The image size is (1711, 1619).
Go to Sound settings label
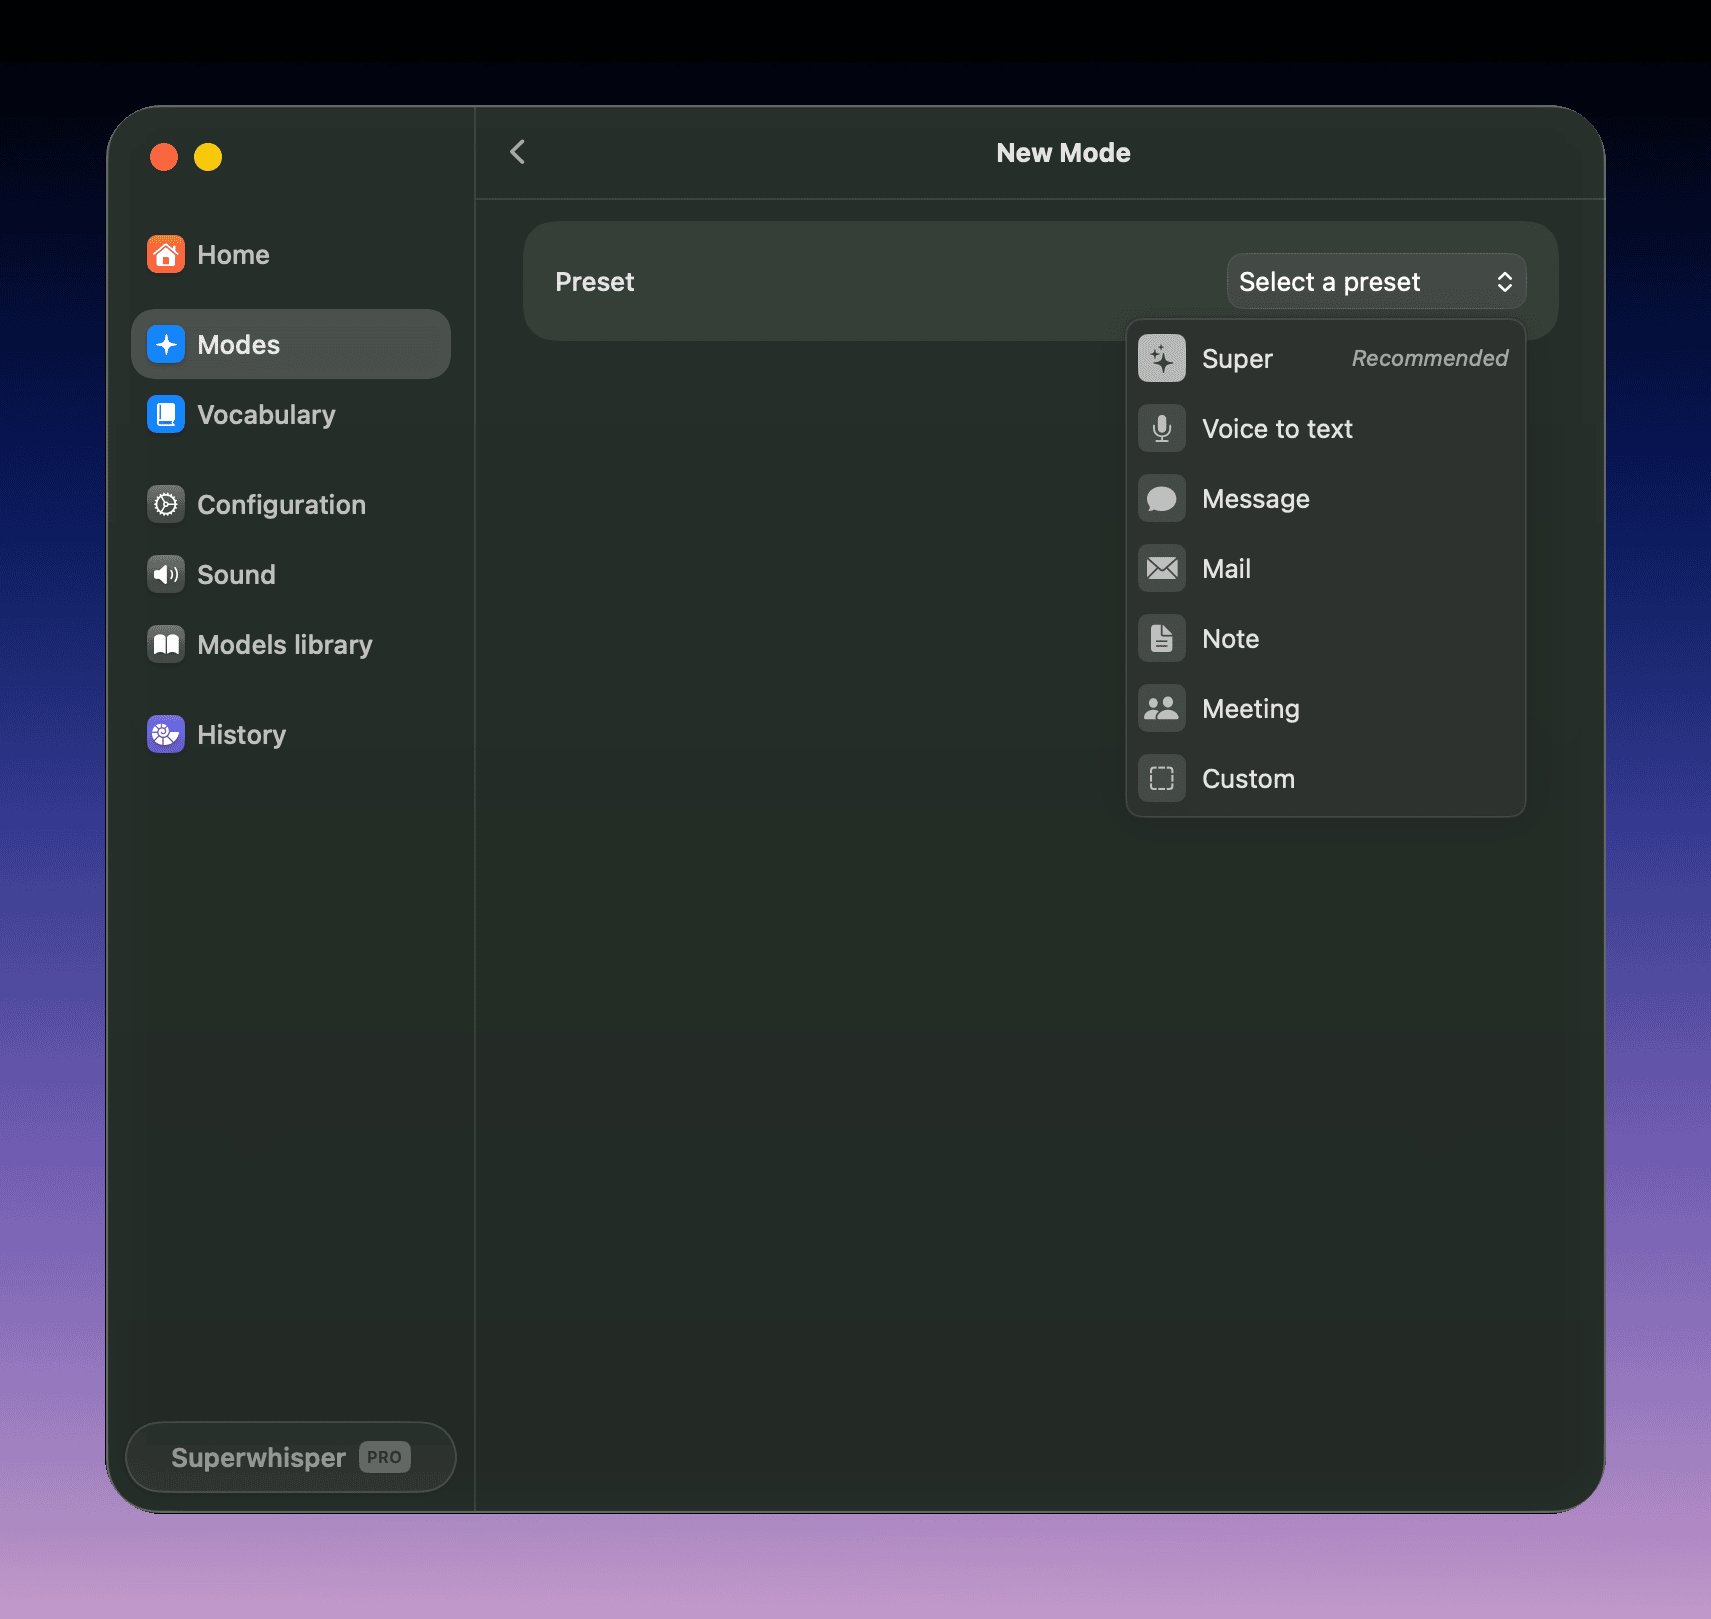click(236, 575)
